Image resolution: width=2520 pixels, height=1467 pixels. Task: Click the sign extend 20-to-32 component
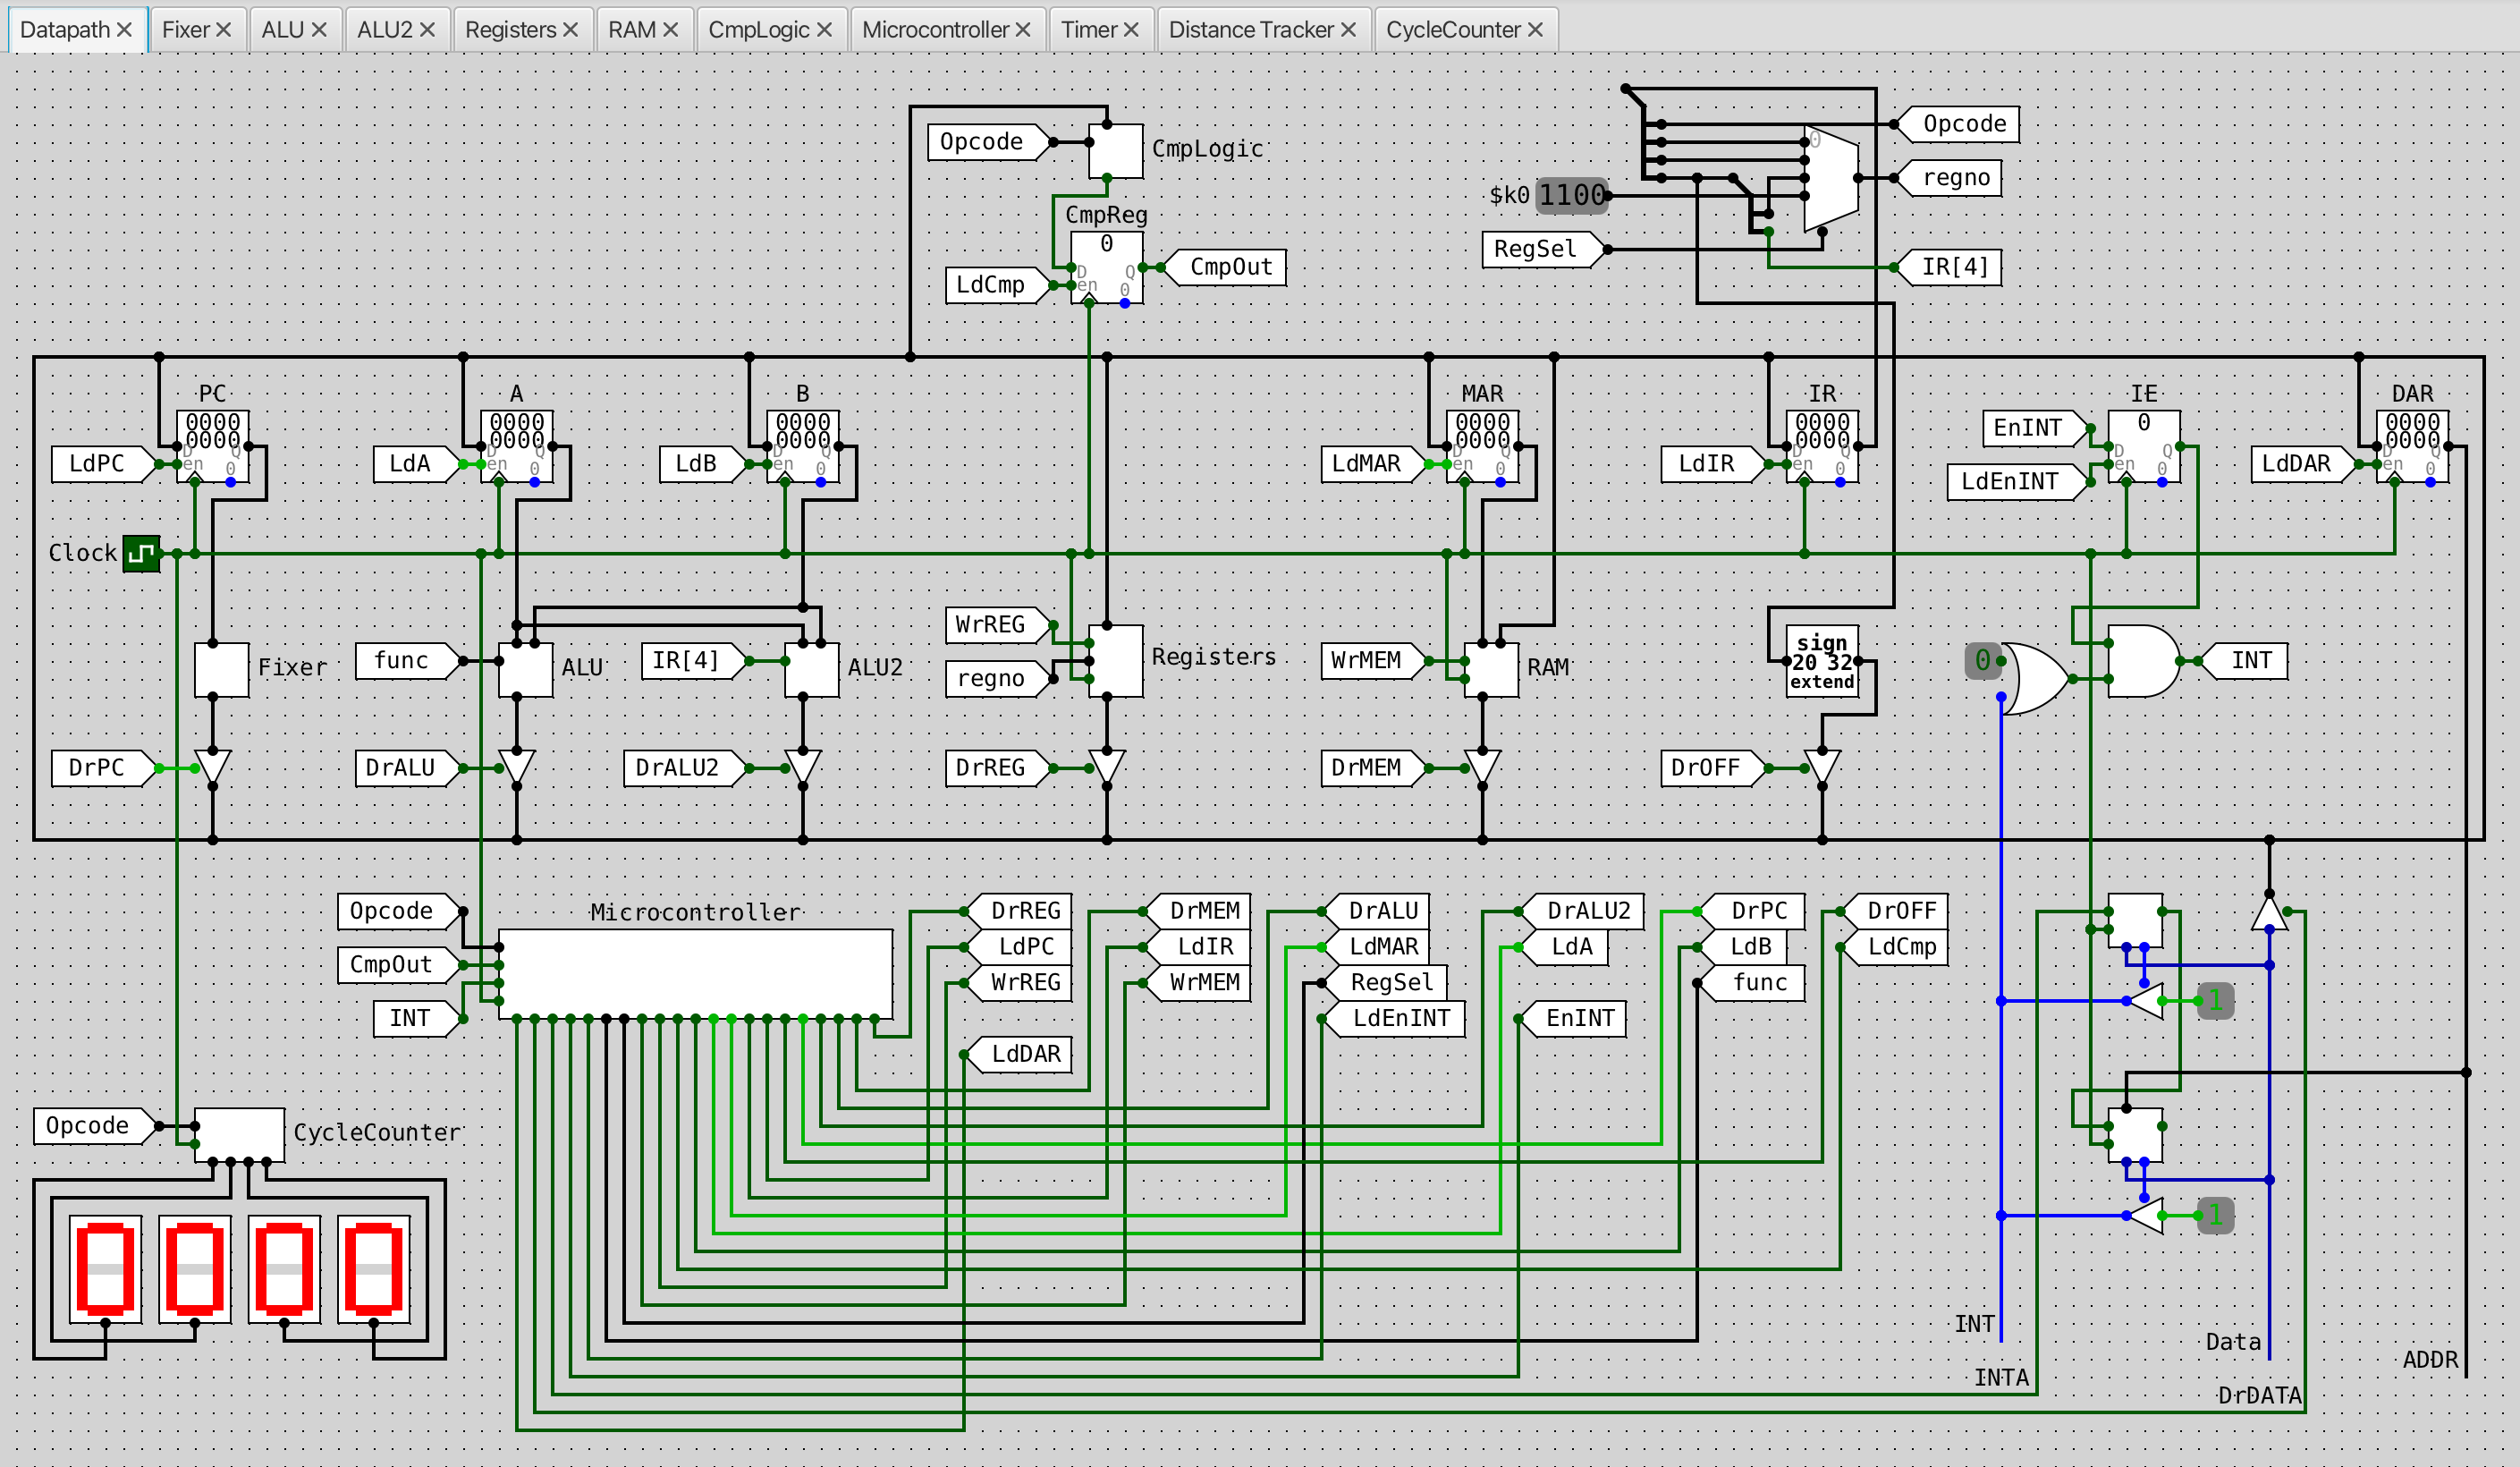(1822, 661)
